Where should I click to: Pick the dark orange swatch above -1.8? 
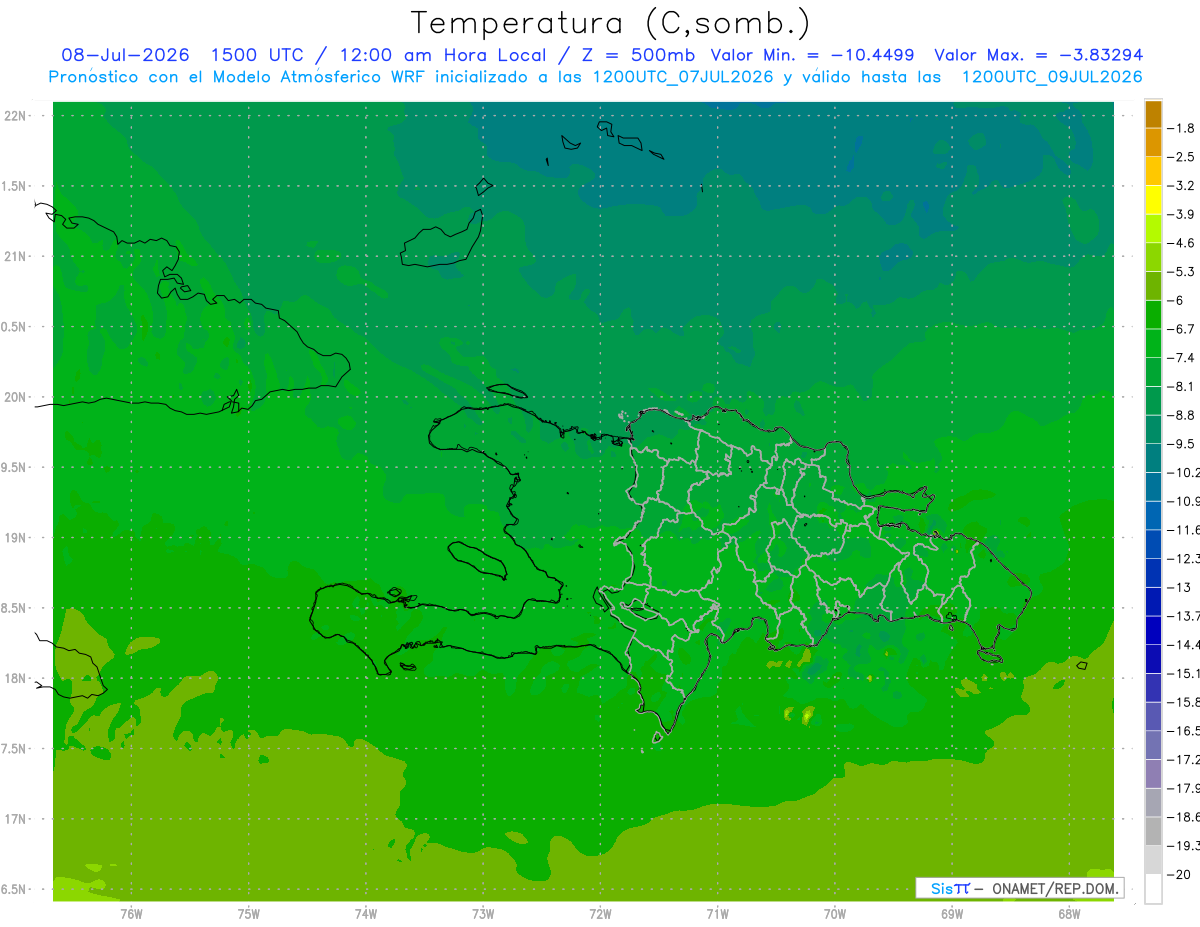pyautogui.click(x=1153, y=114)
